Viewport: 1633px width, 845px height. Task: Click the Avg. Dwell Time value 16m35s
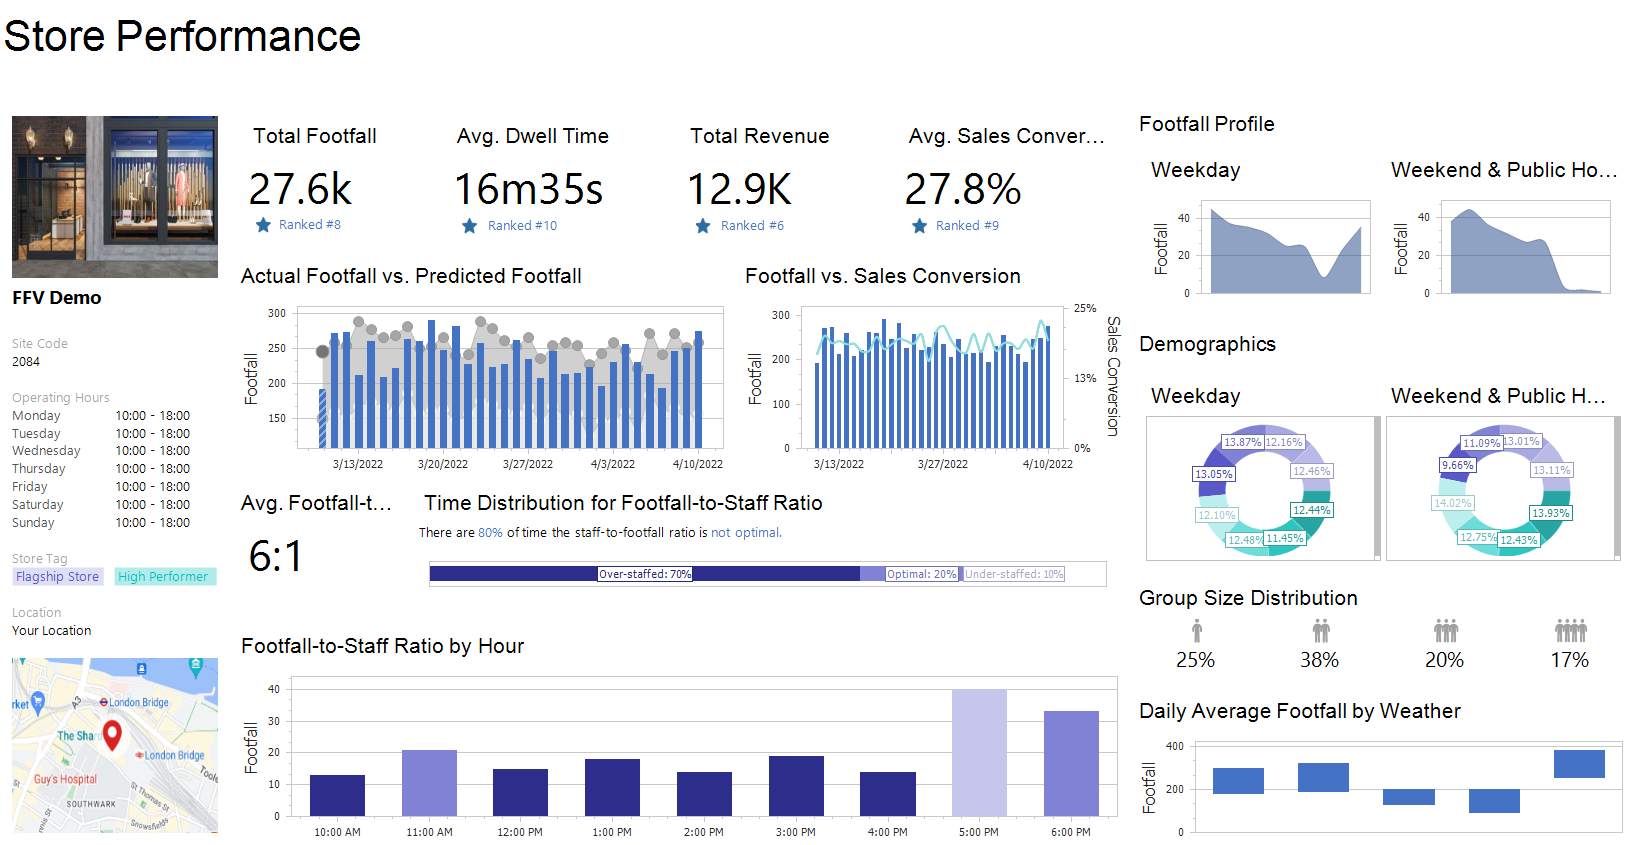[x=529, y=189]
